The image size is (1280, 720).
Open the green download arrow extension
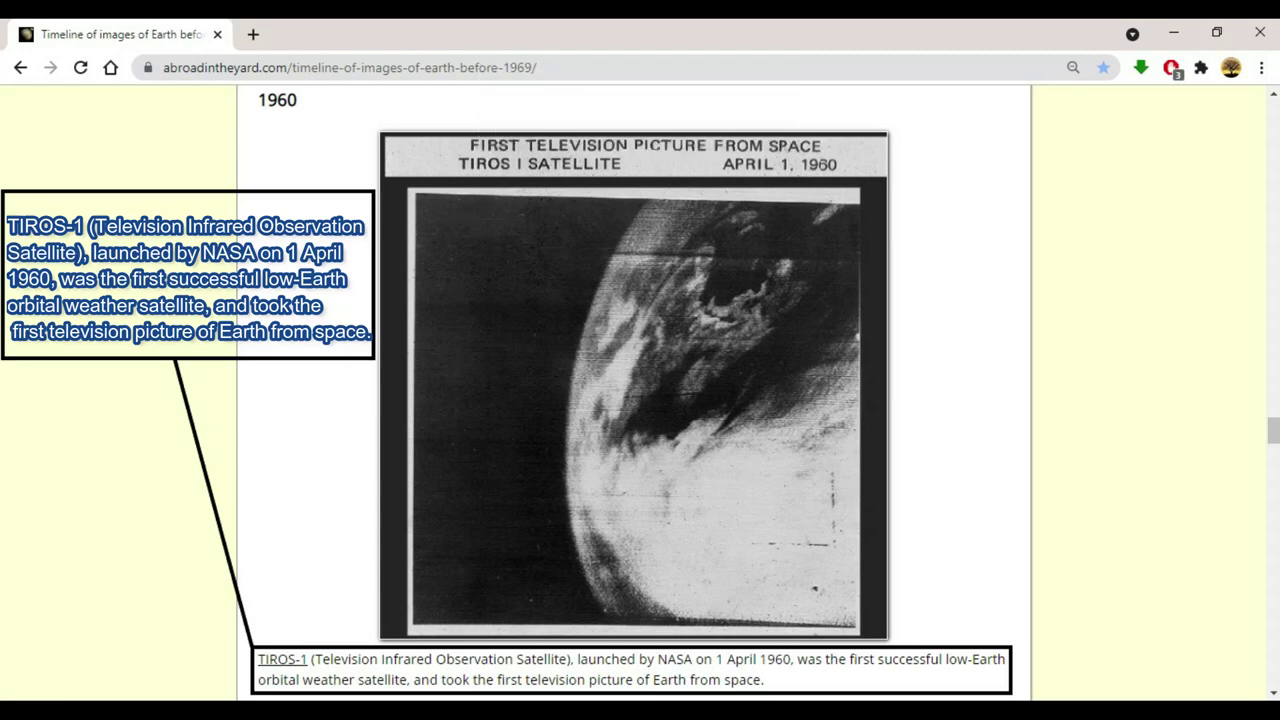pos(1141,67)
